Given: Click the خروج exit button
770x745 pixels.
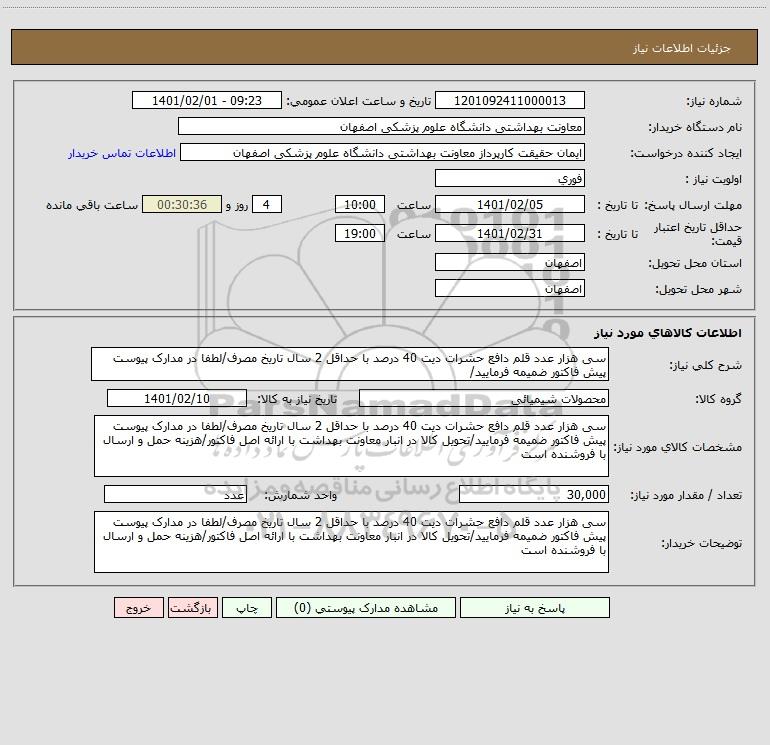Looking at the screenshot, I should tap(138, 608).
